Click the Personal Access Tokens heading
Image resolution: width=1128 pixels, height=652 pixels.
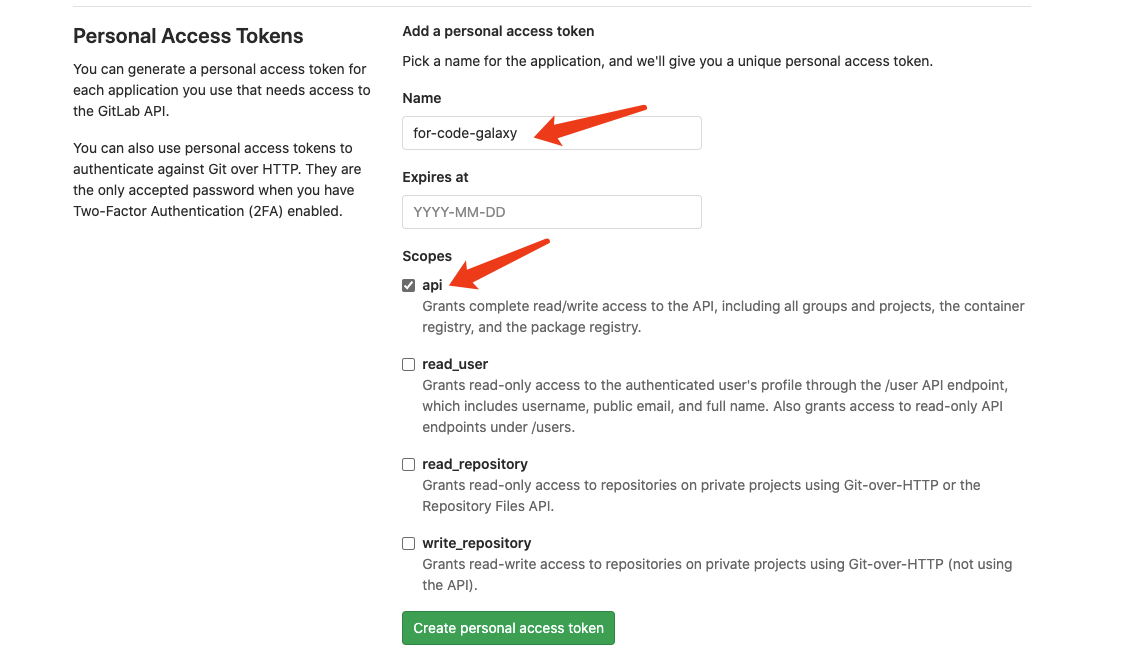[x=188, y=36]
